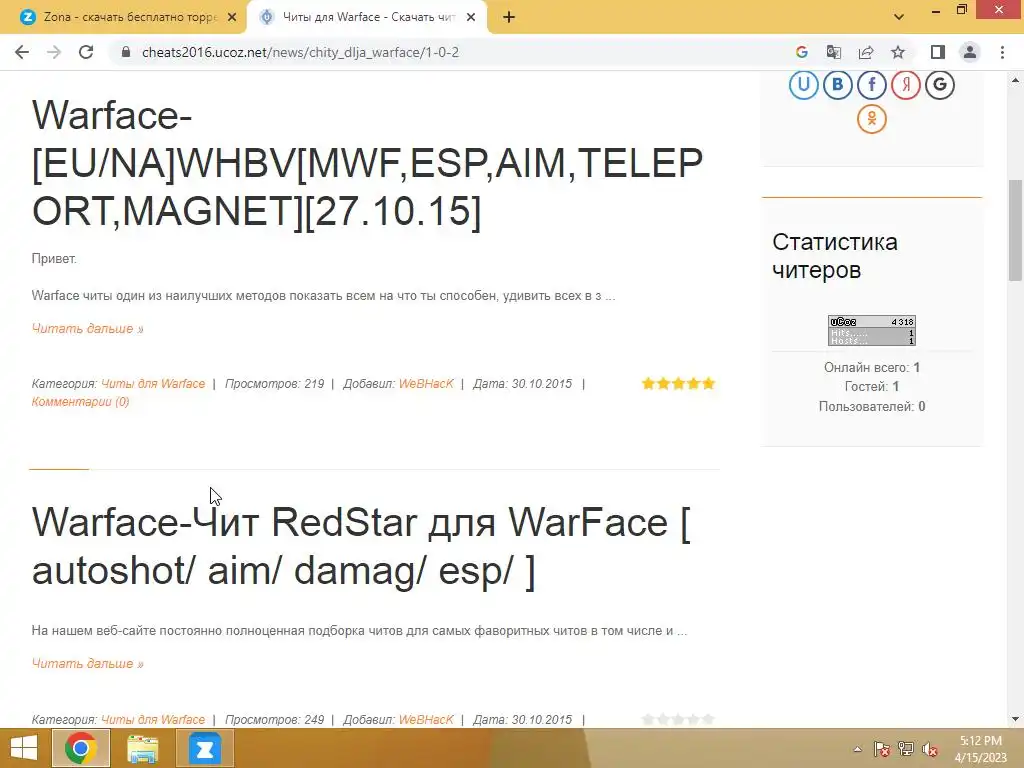The height and width of the screenshot is (768, 1024).
Task: Open WeBHacK author of RedStar post
Action: 426,720
